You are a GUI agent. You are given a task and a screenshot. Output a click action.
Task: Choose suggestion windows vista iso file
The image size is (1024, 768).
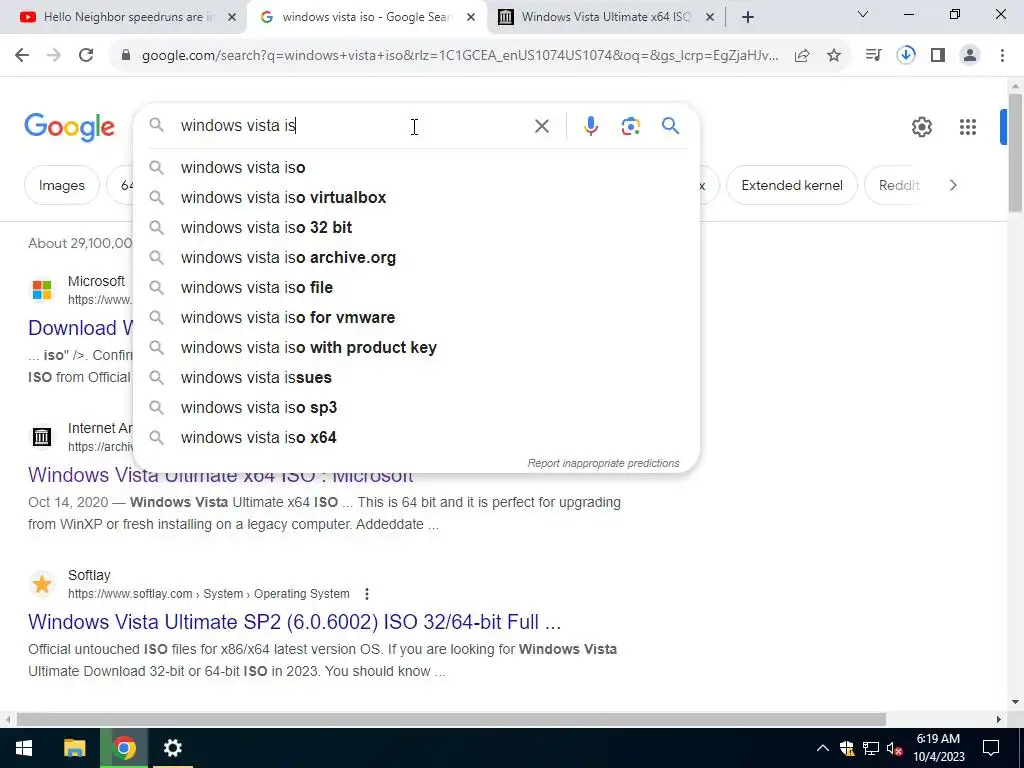tap(416, 287)
